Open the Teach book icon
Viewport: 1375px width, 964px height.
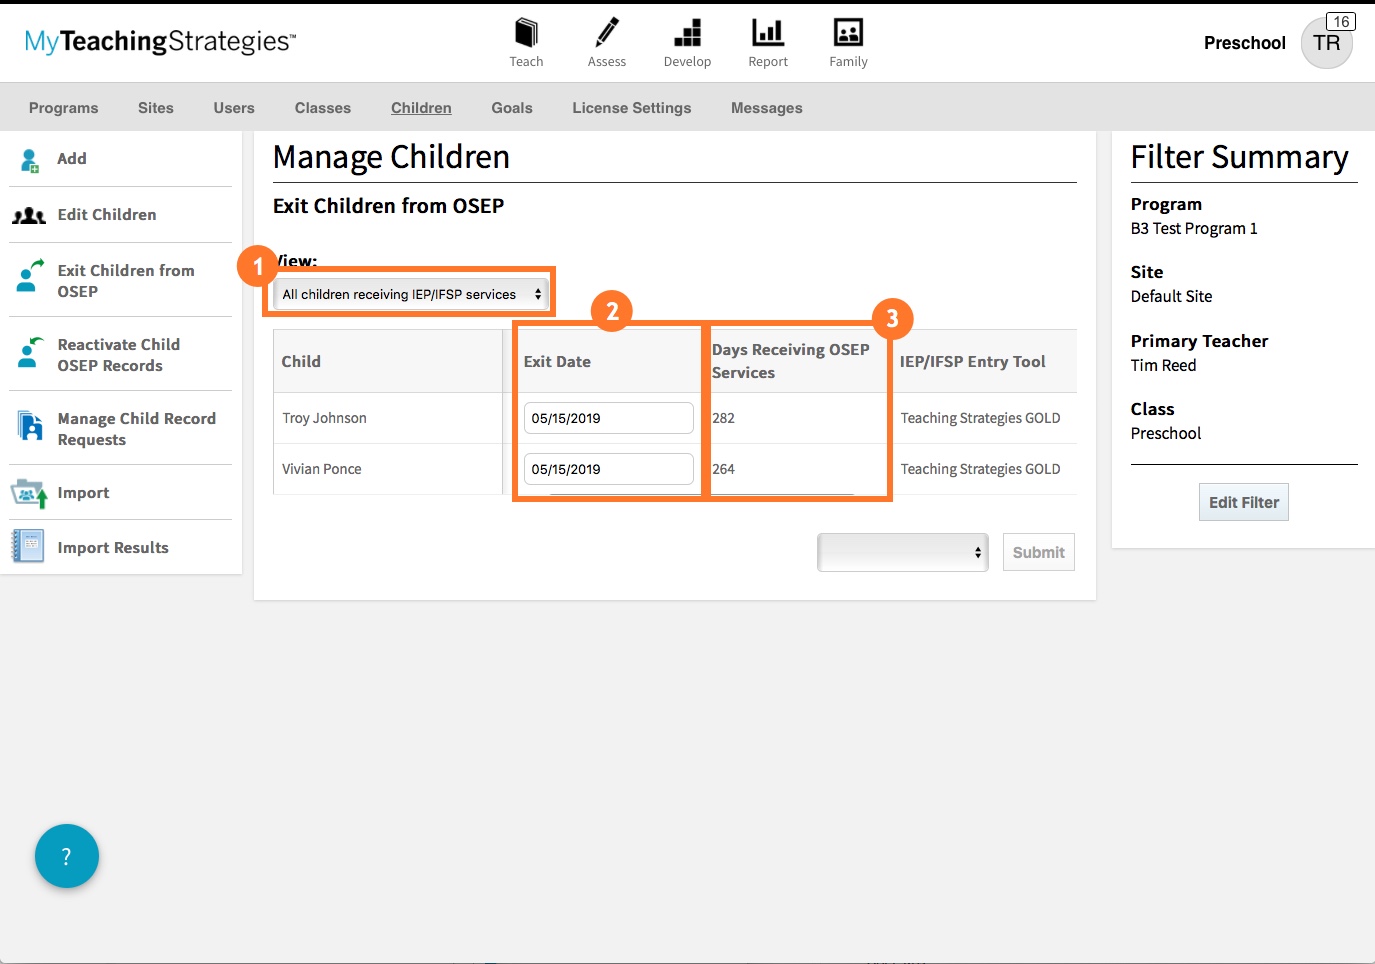point(526,34)
